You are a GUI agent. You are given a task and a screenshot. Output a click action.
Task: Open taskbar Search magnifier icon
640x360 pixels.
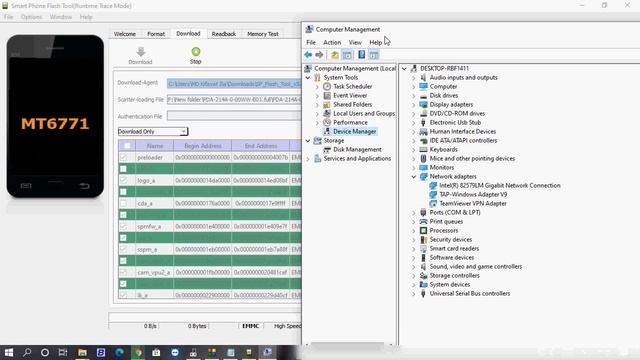[27, 352]
